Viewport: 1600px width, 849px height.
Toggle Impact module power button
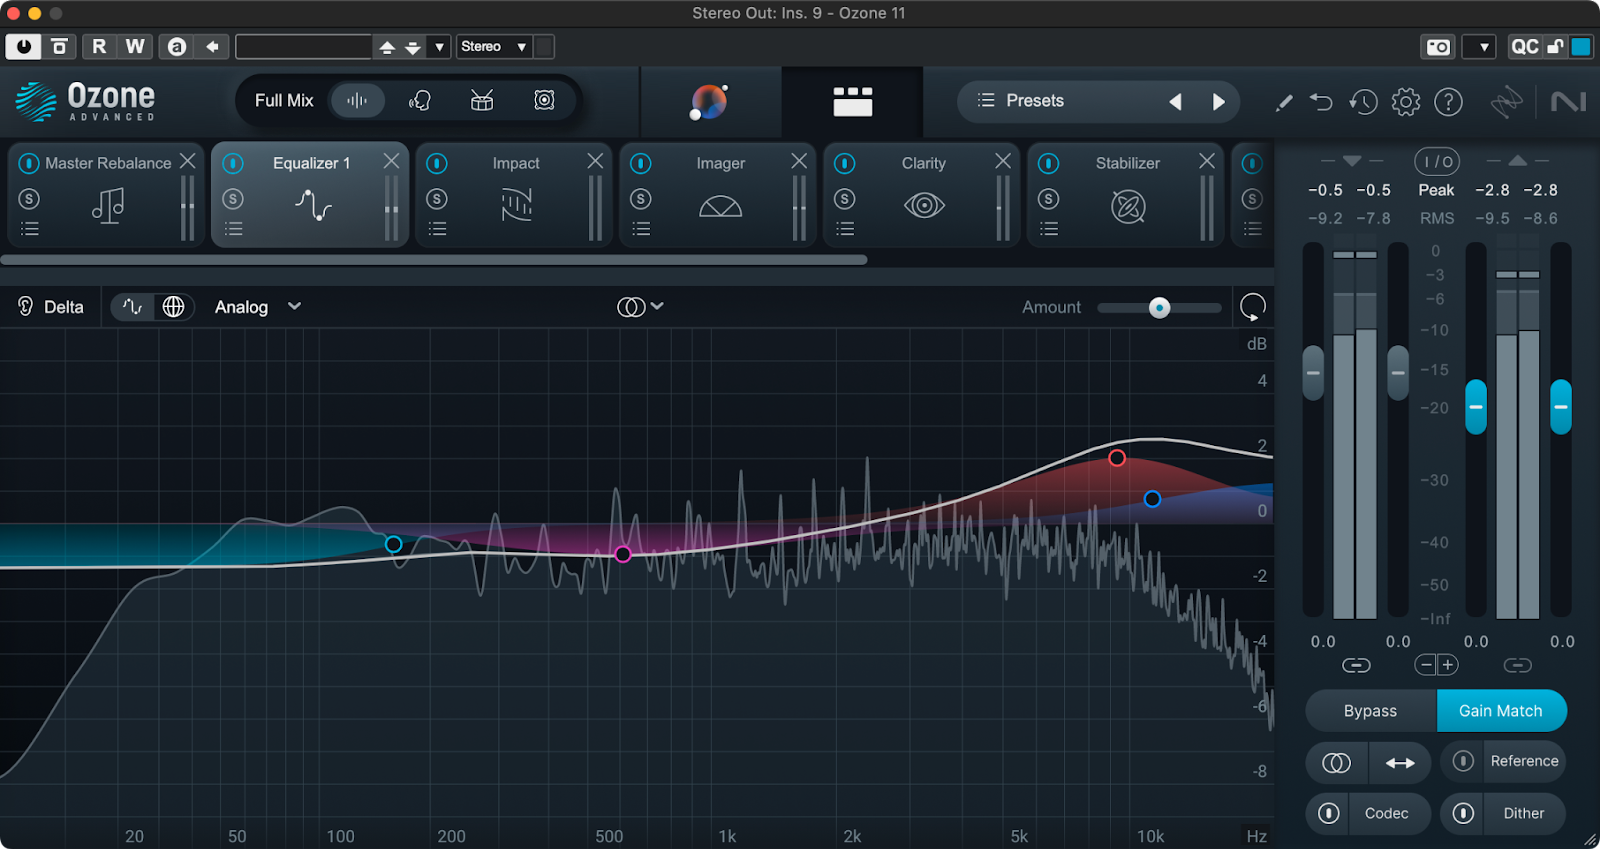437,163
